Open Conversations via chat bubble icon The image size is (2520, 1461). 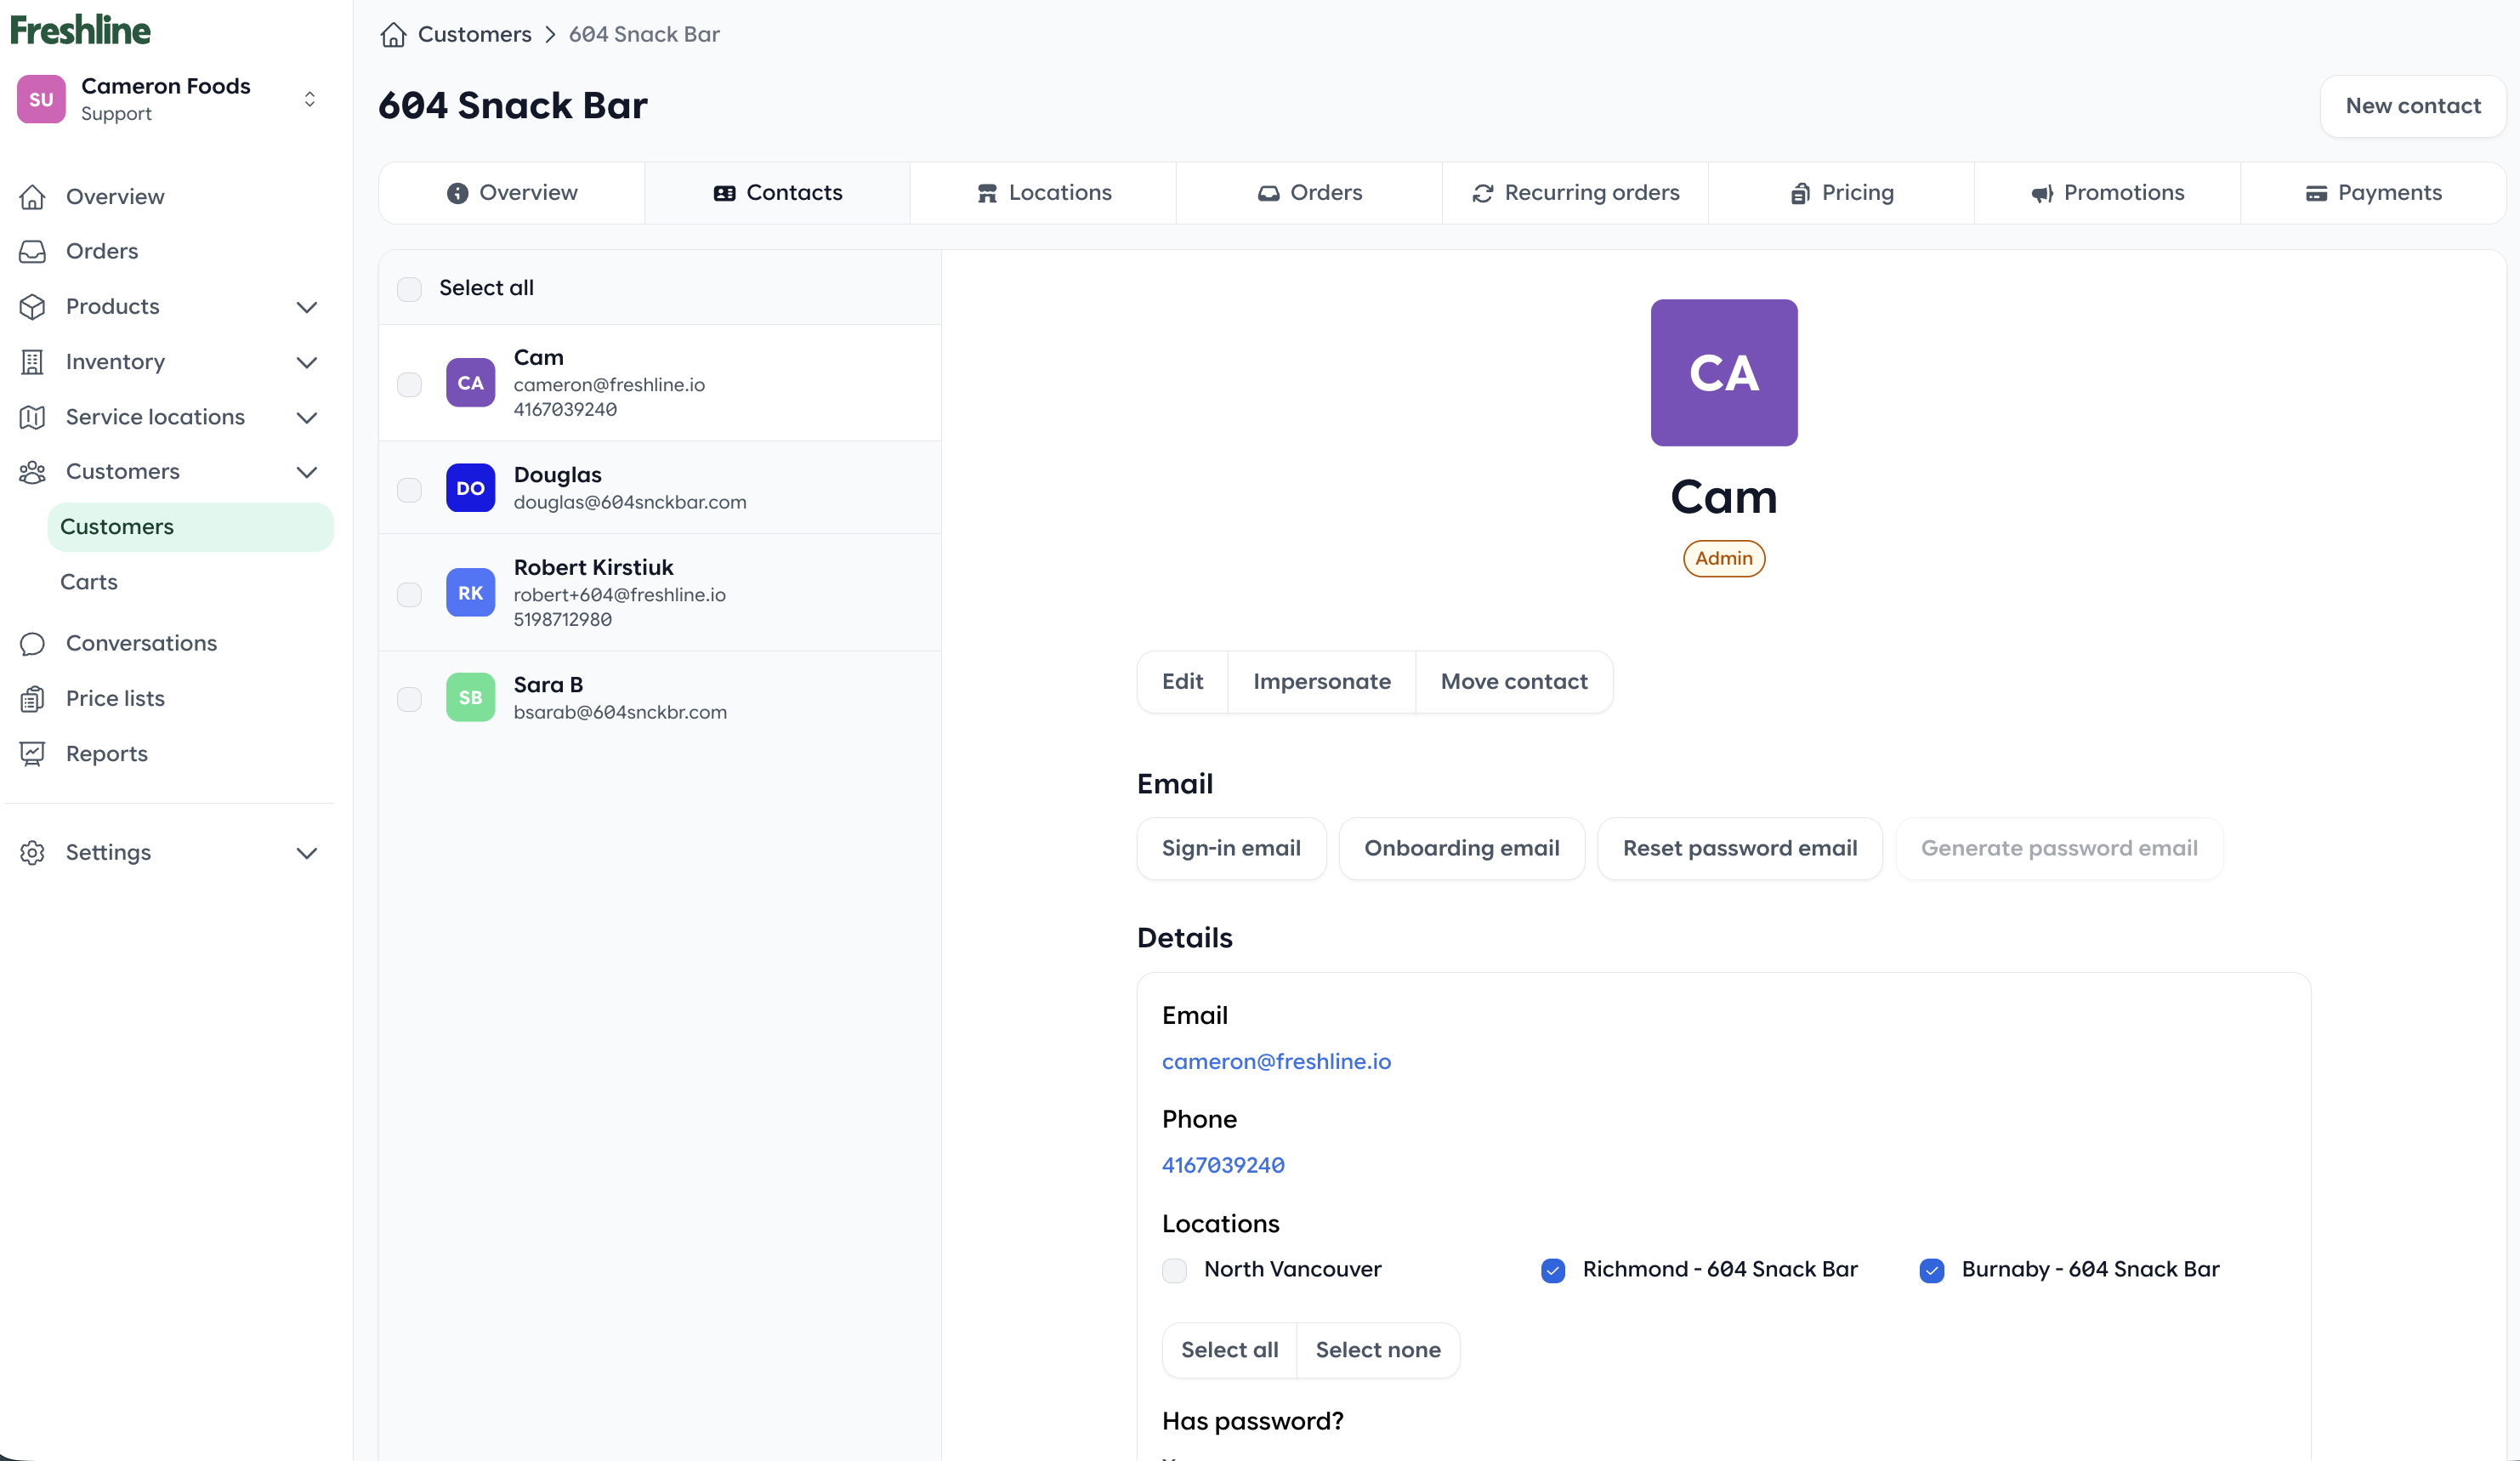[32, 643]
